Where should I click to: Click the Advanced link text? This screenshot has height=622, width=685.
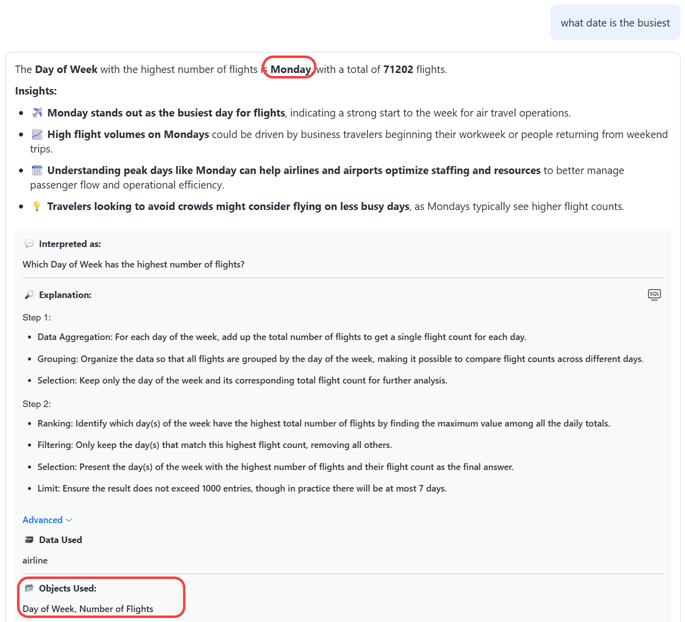pos(43,520)
